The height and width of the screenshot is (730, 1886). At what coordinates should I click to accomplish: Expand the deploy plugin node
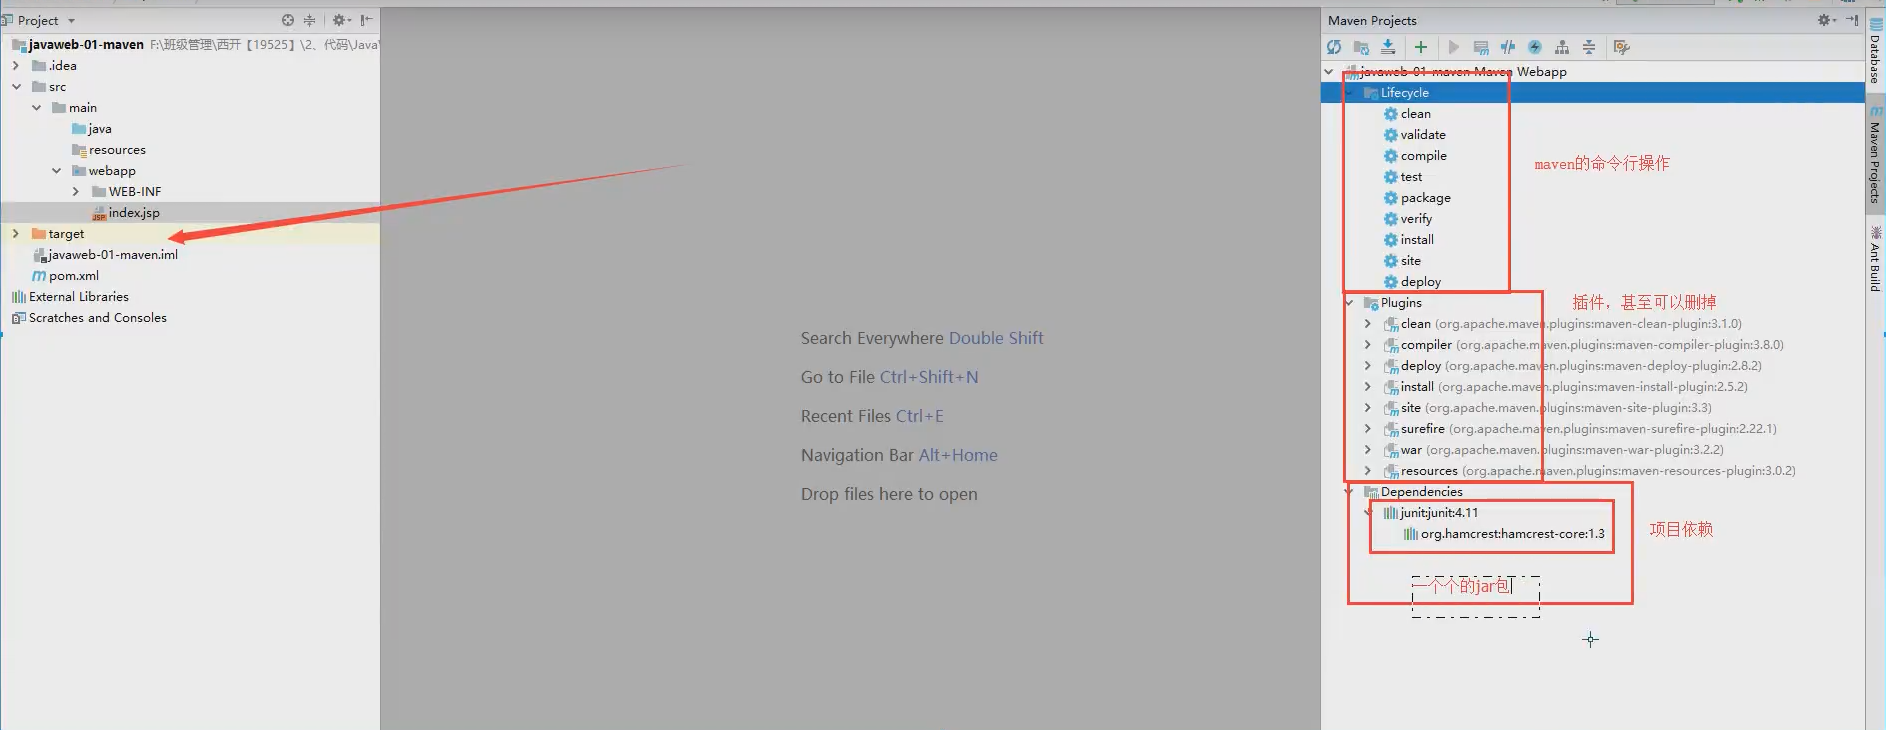(x=1368, y=366)
